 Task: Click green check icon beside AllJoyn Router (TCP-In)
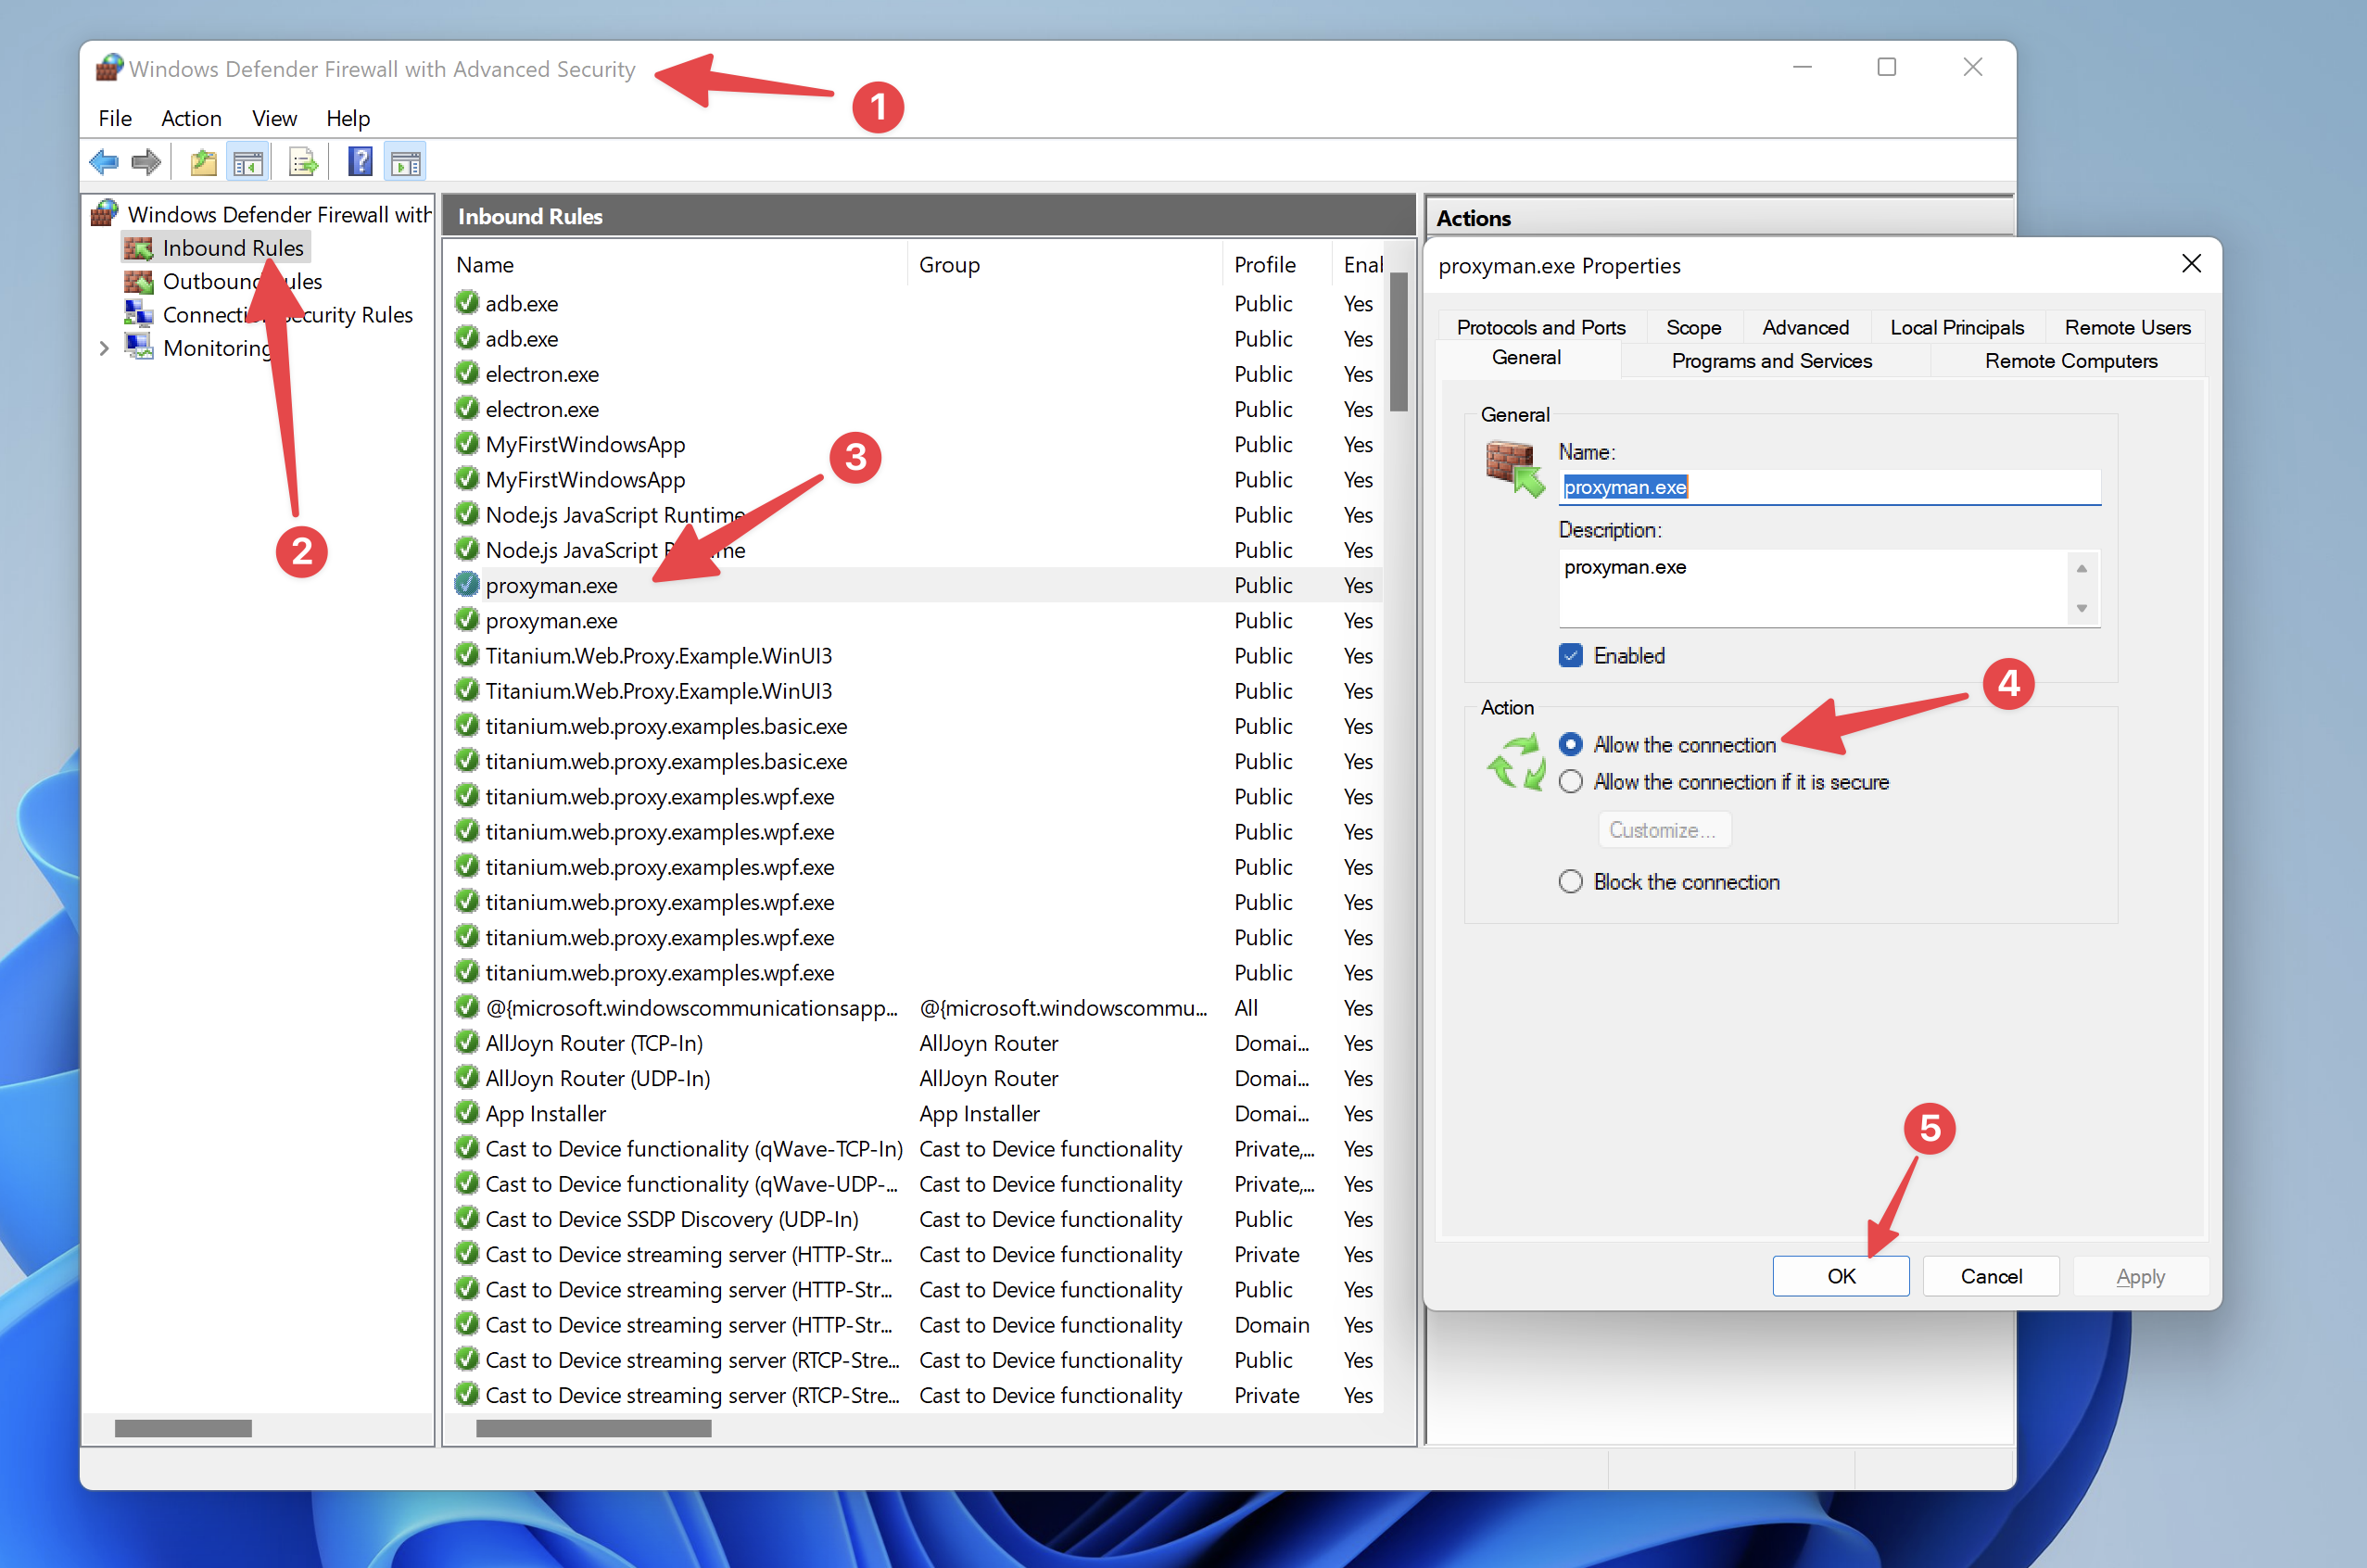466,1042
